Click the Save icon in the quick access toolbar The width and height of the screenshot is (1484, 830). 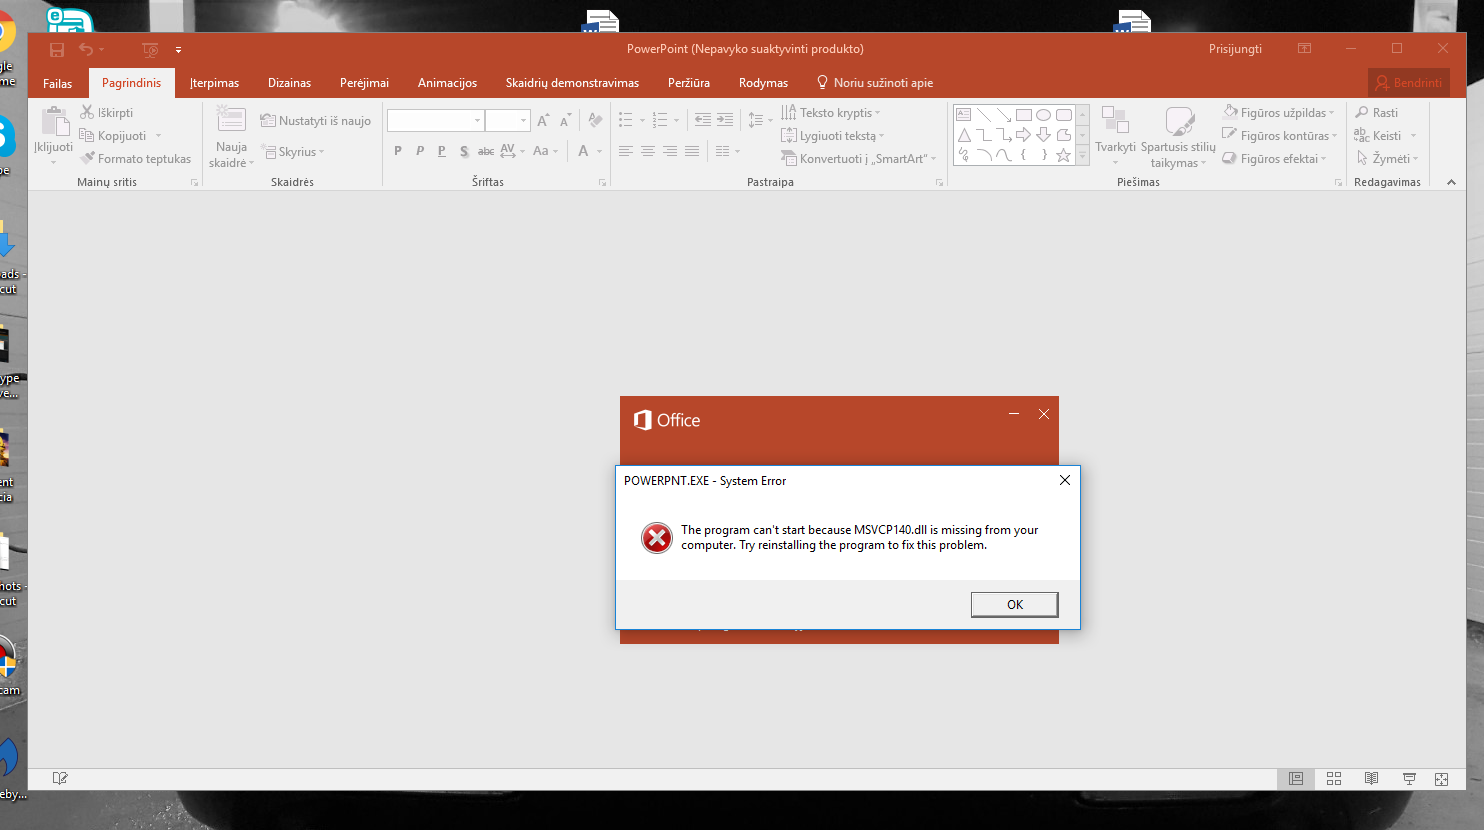(57, 49)
